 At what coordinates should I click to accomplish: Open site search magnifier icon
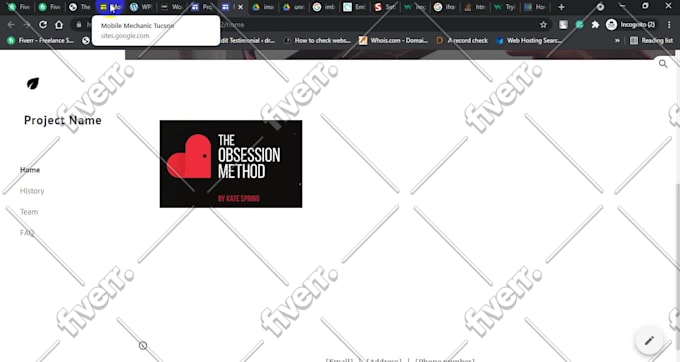pos(663,64)
